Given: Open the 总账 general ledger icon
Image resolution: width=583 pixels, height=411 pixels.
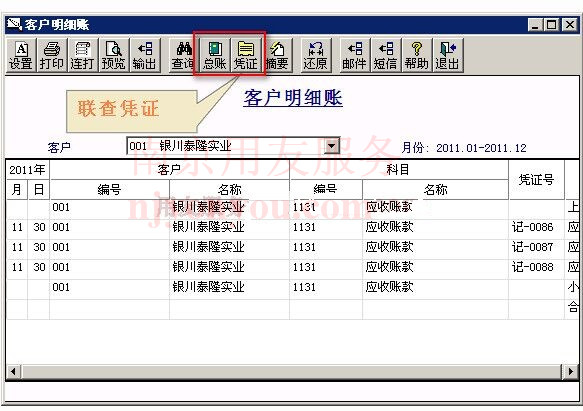Looking at the screenshot, I should pos(215,55).
